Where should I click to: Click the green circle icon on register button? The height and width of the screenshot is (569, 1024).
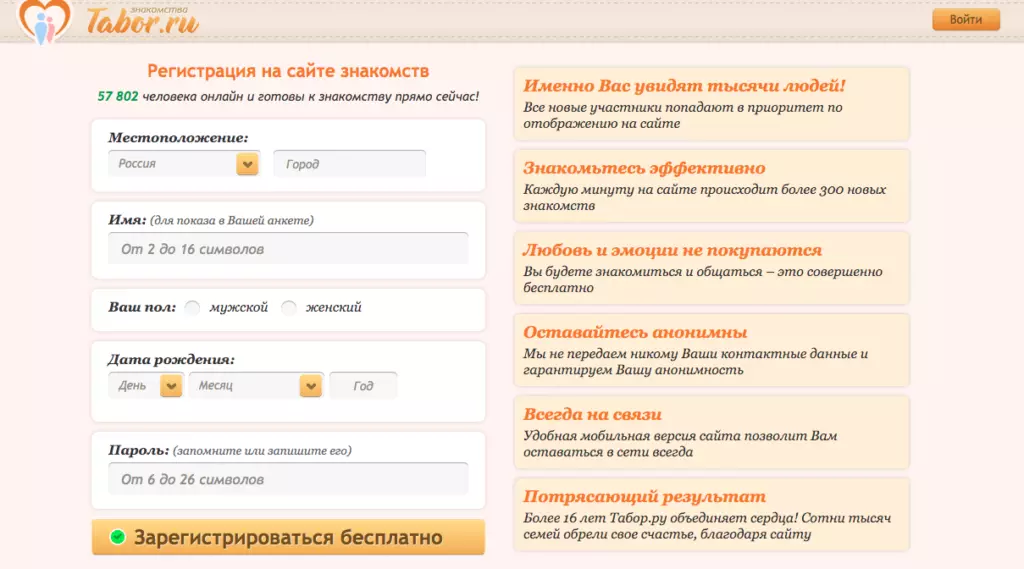(118, 537)
